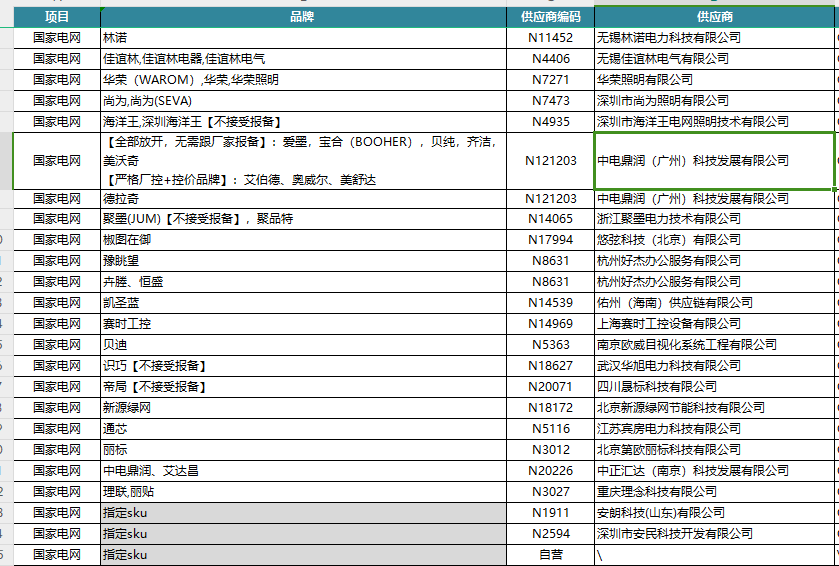Click supplier code N5363
Screen dimensions: 839x566
[551, 345]
